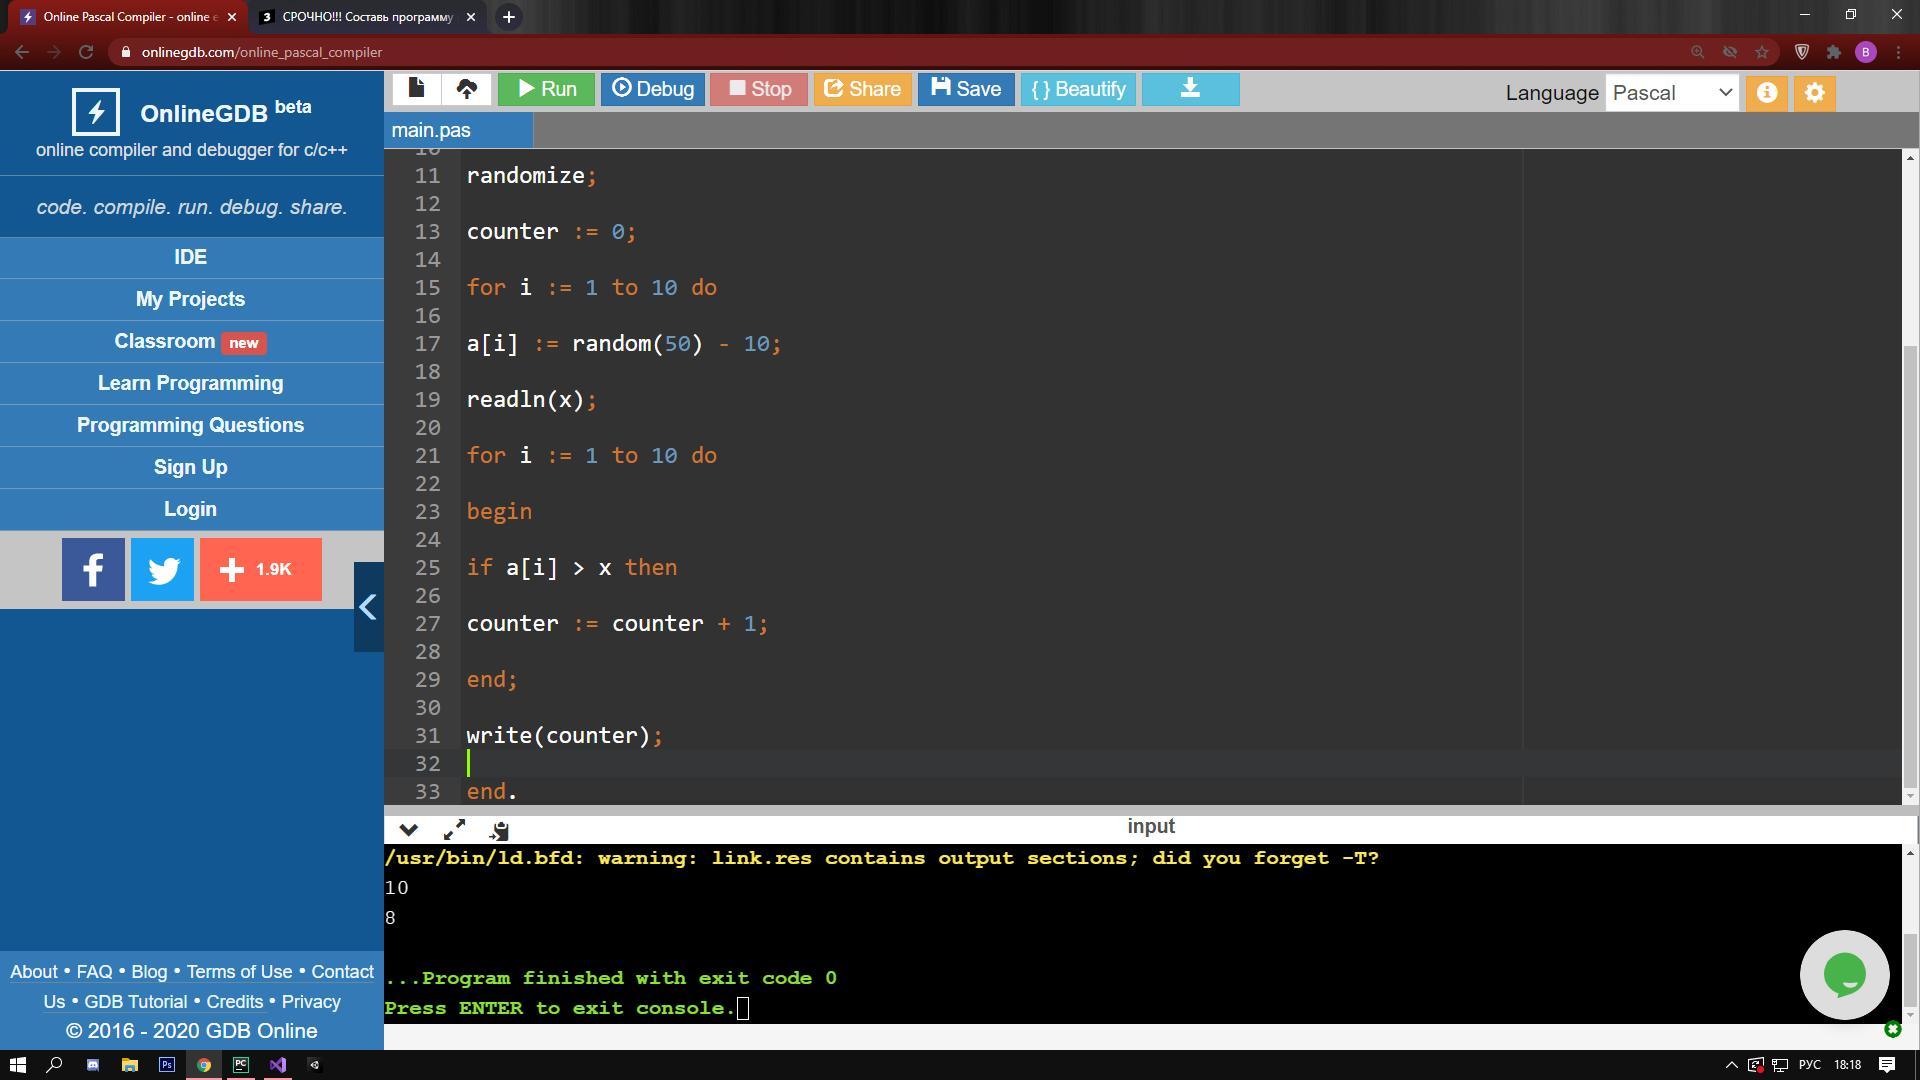This screenshot has width=1920, height=1080.
Task: Collapse the console with the down chevron
Action: click(408, 830)
